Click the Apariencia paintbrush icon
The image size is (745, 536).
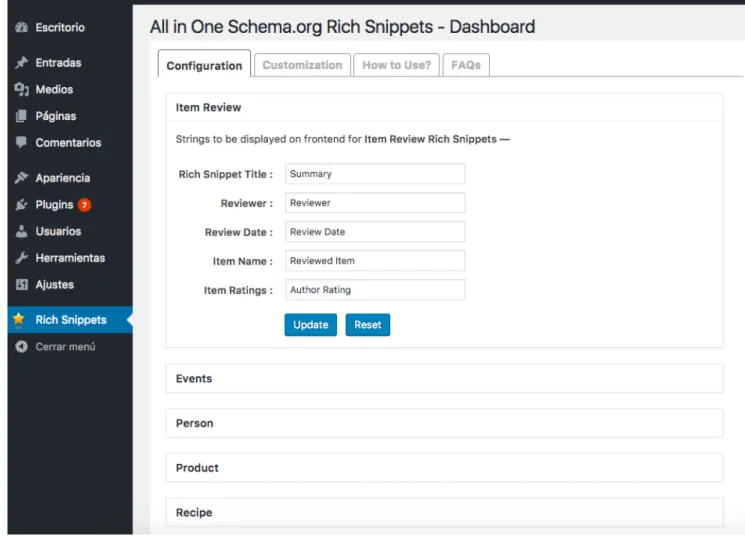[x=21, y=178]
